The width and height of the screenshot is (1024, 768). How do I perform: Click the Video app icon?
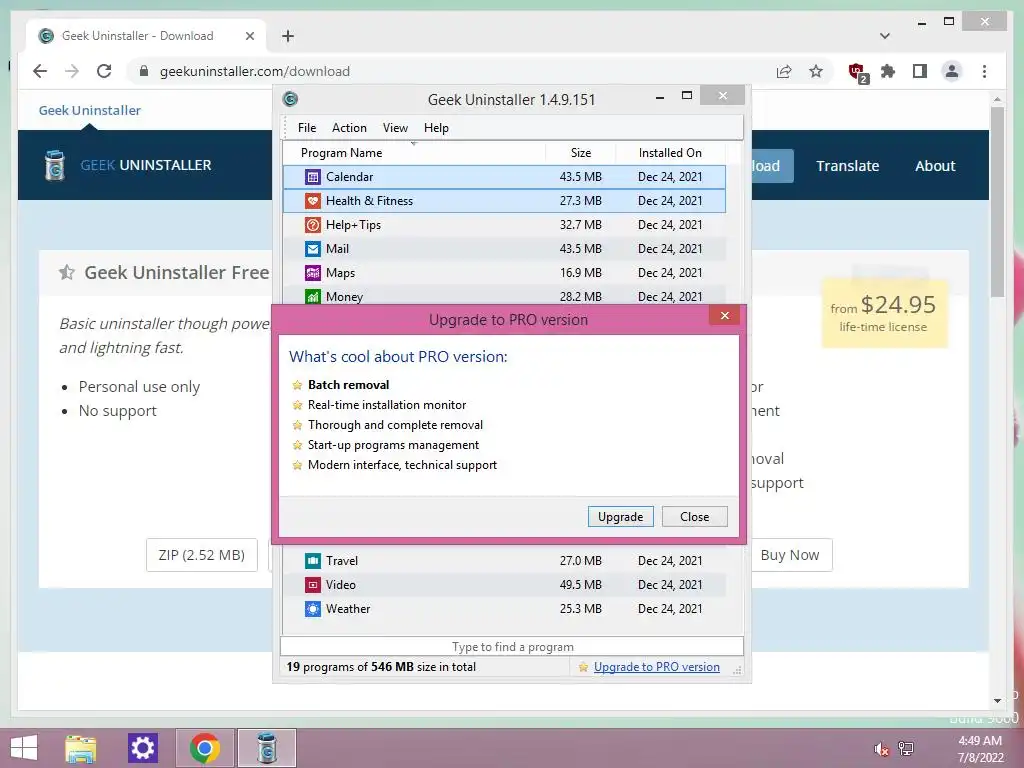tap(313, 585)
